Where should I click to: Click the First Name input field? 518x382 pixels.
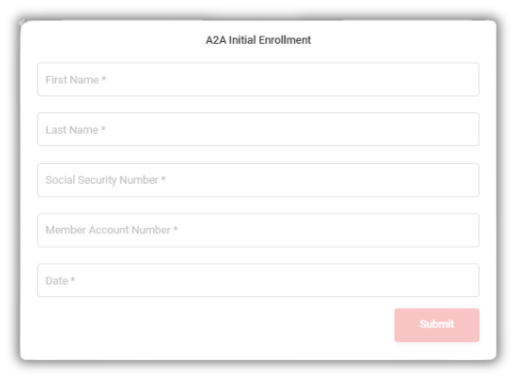(258, 79)
